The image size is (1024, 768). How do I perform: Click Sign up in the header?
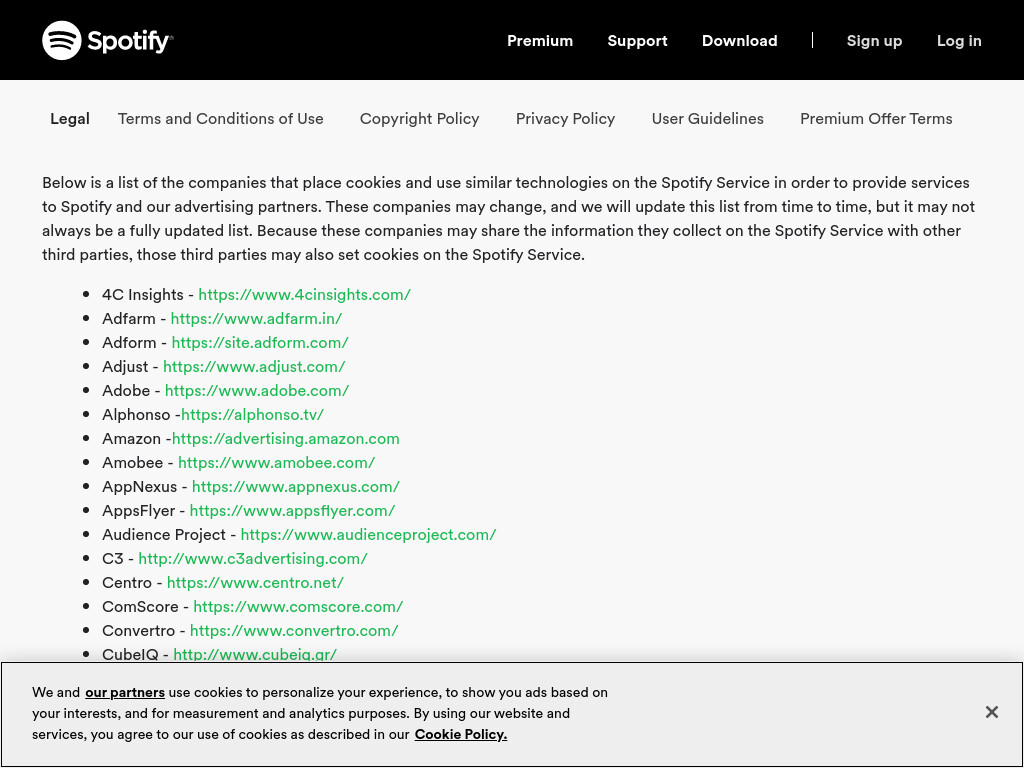(x=874, y=40)
